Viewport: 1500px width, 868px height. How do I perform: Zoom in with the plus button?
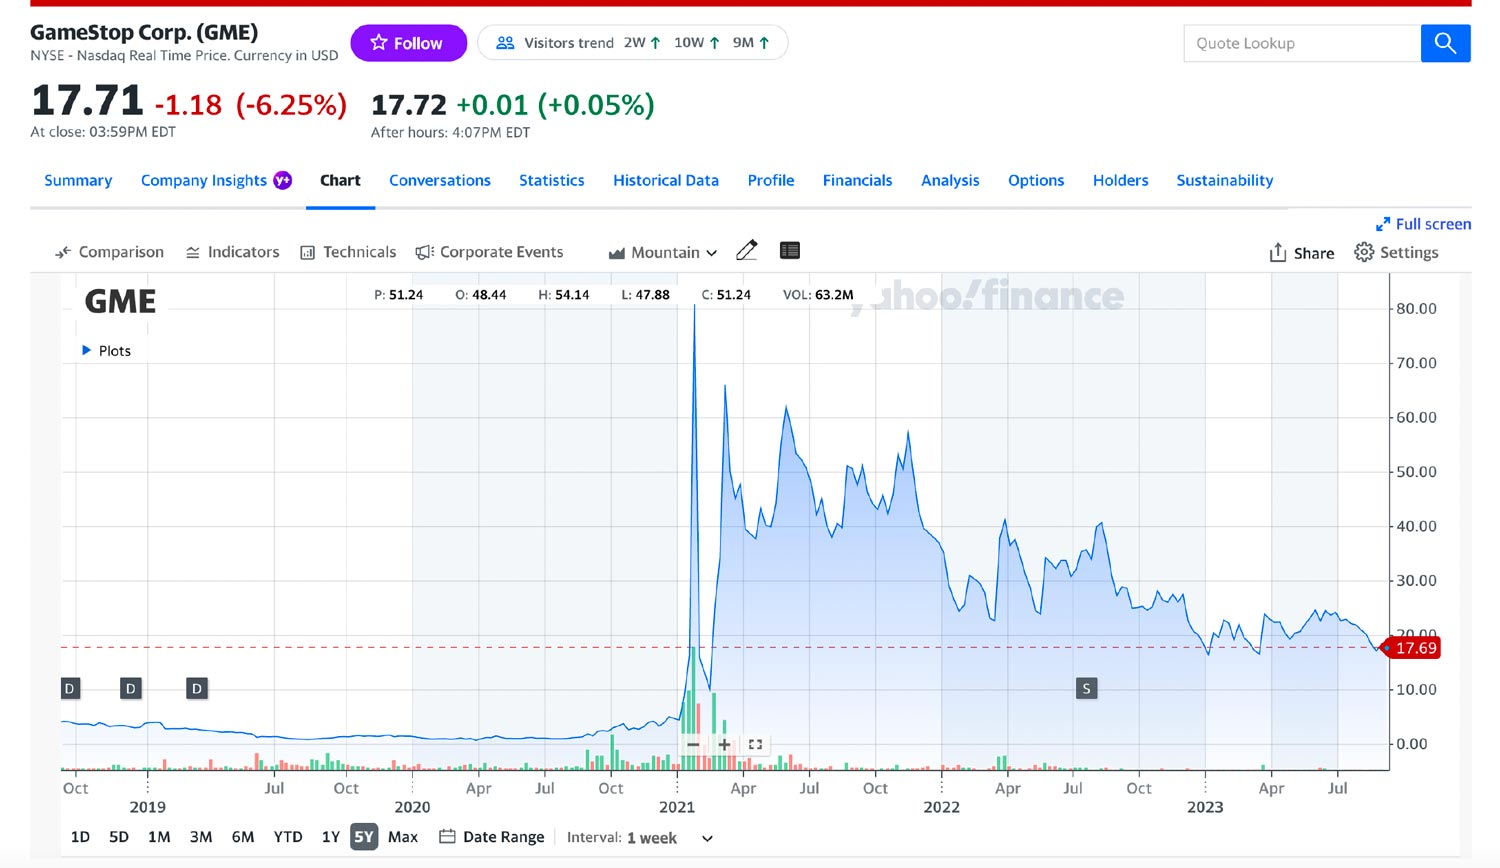tap(724, 744)
